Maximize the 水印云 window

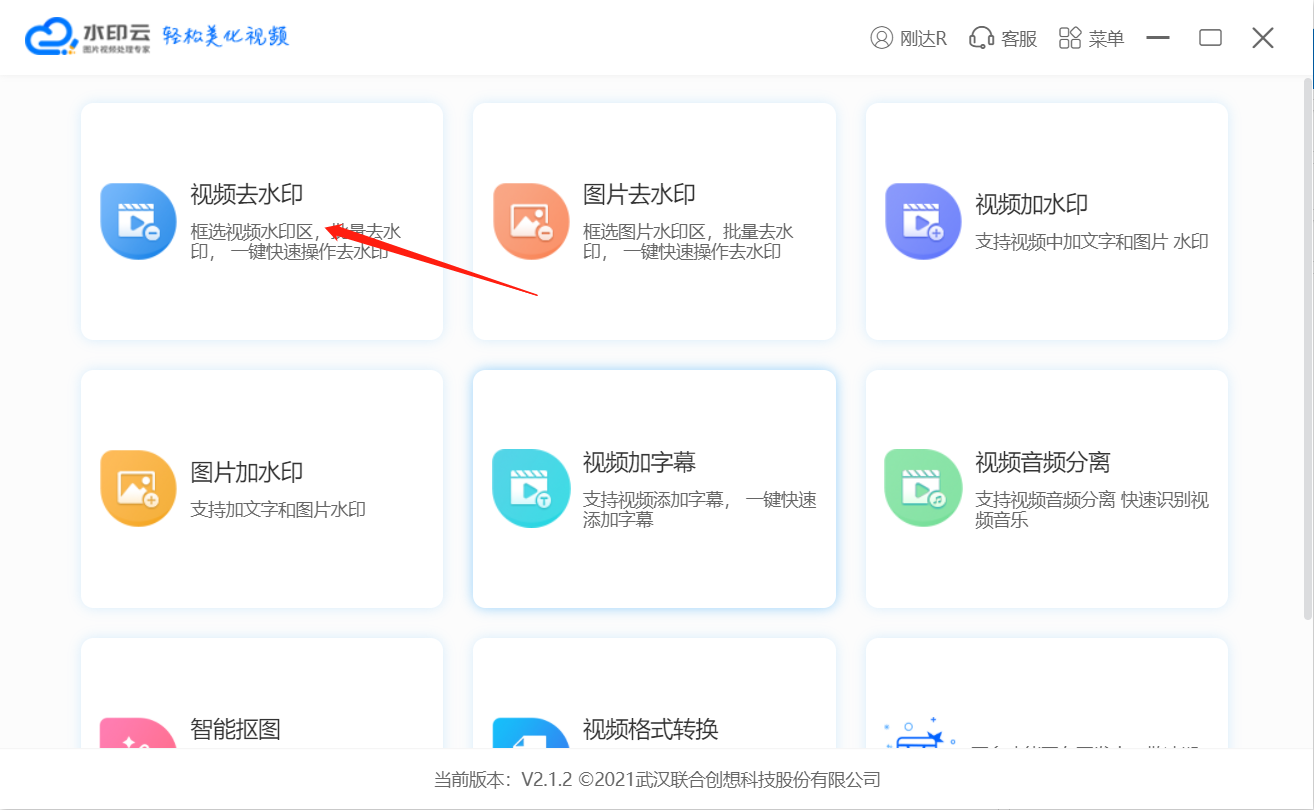1211,38
